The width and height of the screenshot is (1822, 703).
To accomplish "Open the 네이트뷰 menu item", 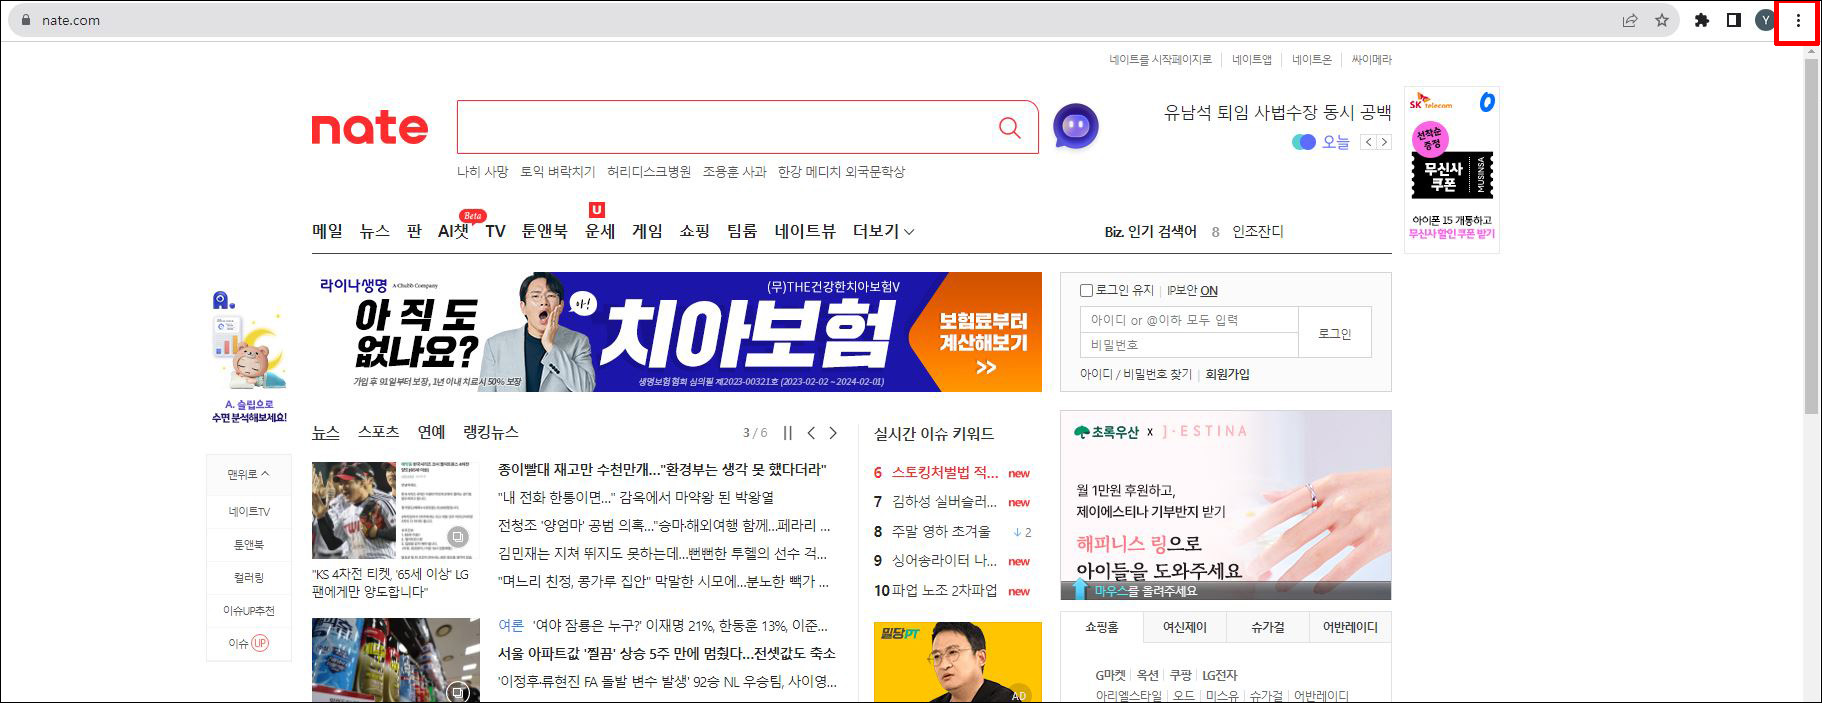I will point(805,231).
